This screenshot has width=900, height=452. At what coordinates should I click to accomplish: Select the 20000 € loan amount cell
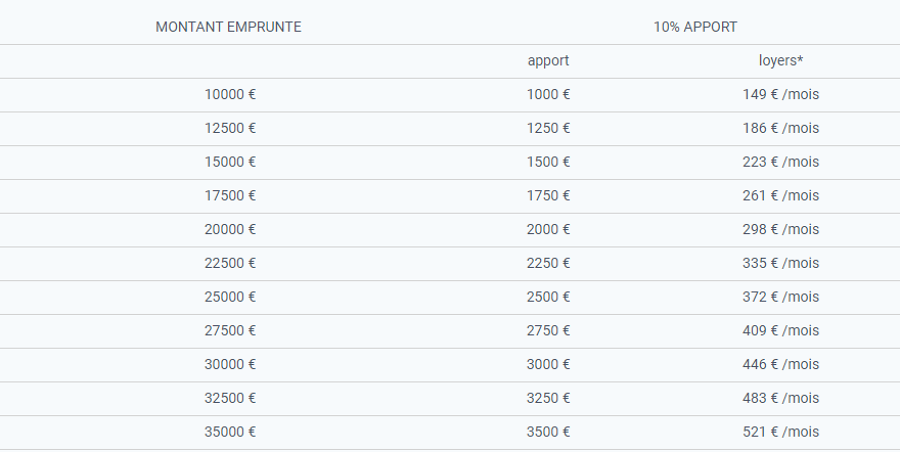click(230, 230)
